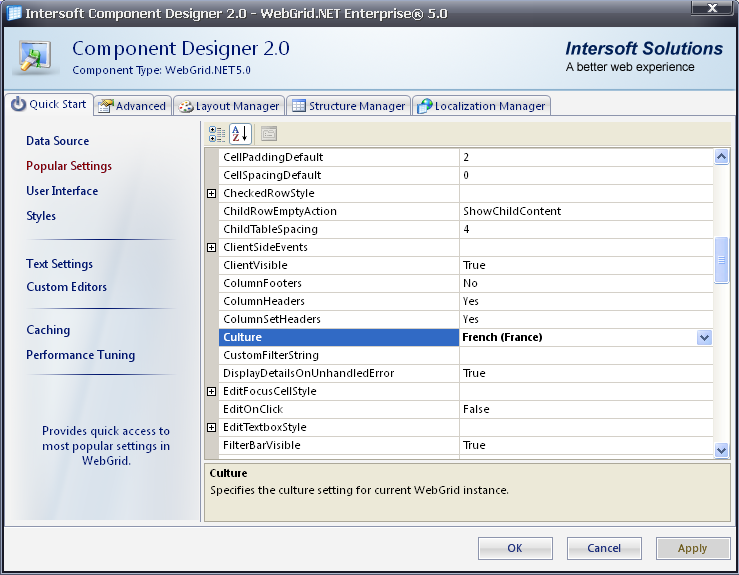Click the Advanced tab pencil icon

click(105, 106)
